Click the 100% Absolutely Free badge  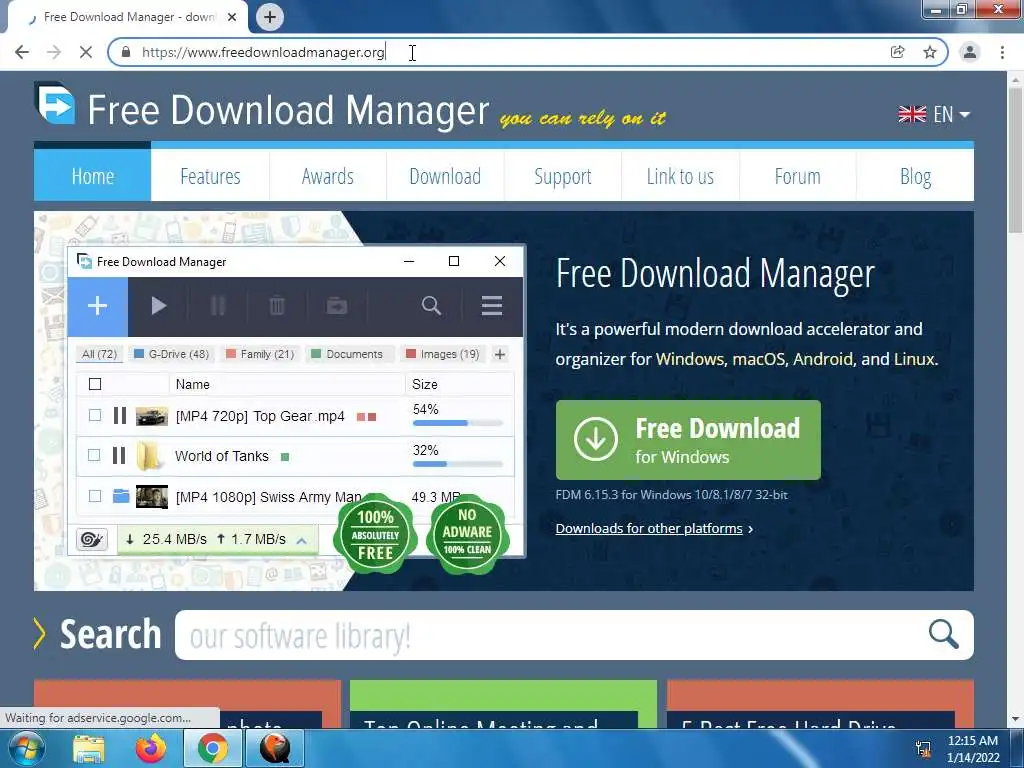tap(376, 534)
